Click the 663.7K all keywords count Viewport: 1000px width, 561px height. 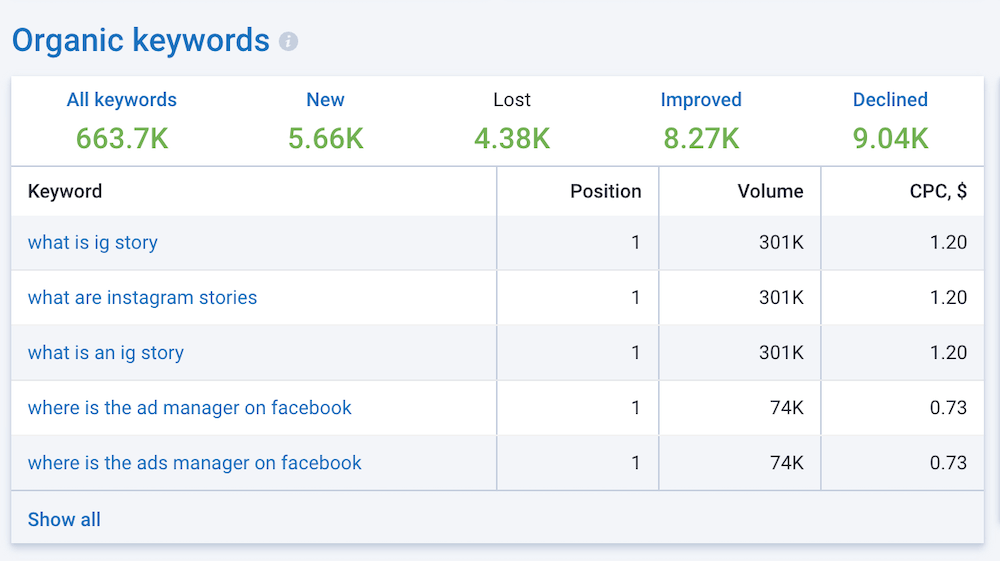[x=121, y=138]
